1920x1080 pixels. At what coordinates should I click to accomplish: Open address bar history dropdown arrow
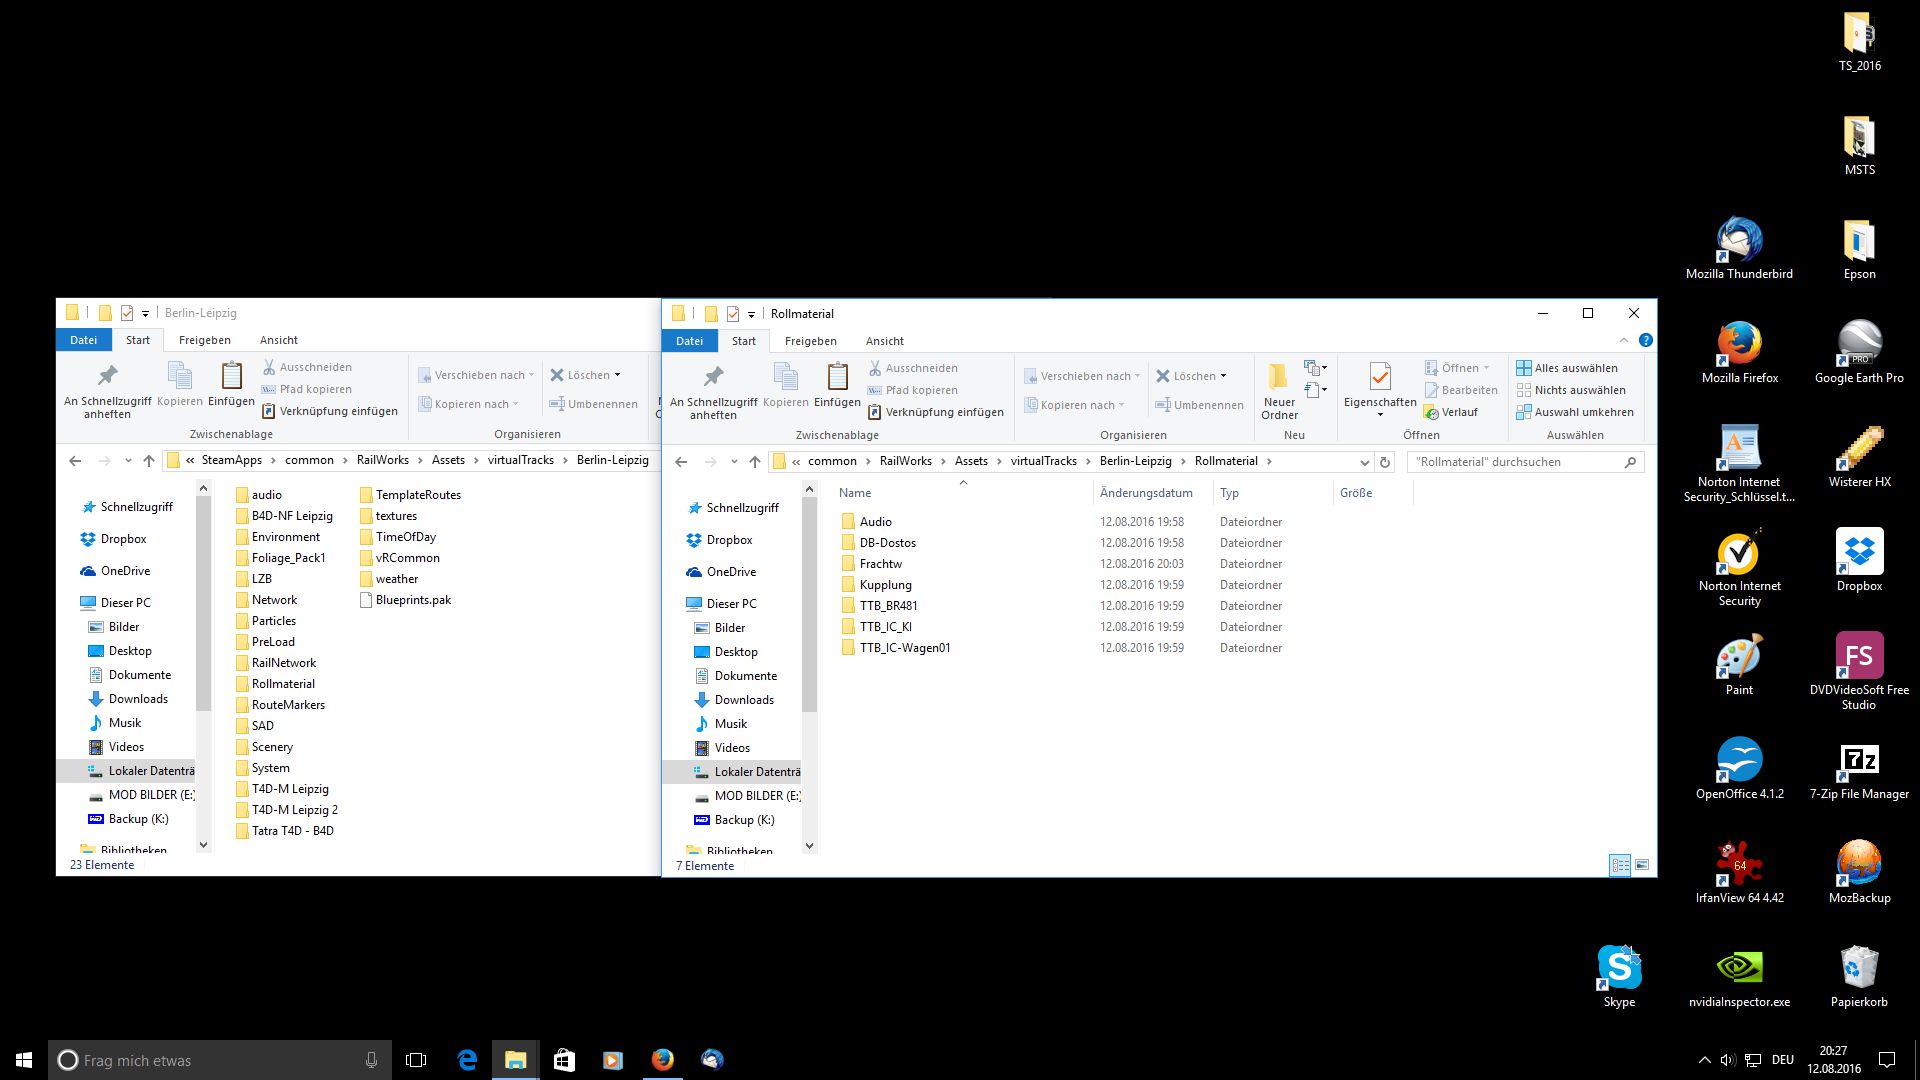click(1364, 462)
